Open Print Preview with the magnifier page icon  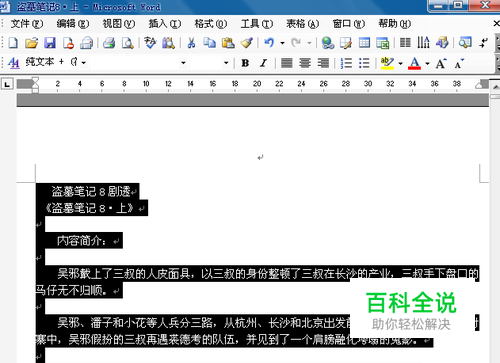(x=128, y=43)
